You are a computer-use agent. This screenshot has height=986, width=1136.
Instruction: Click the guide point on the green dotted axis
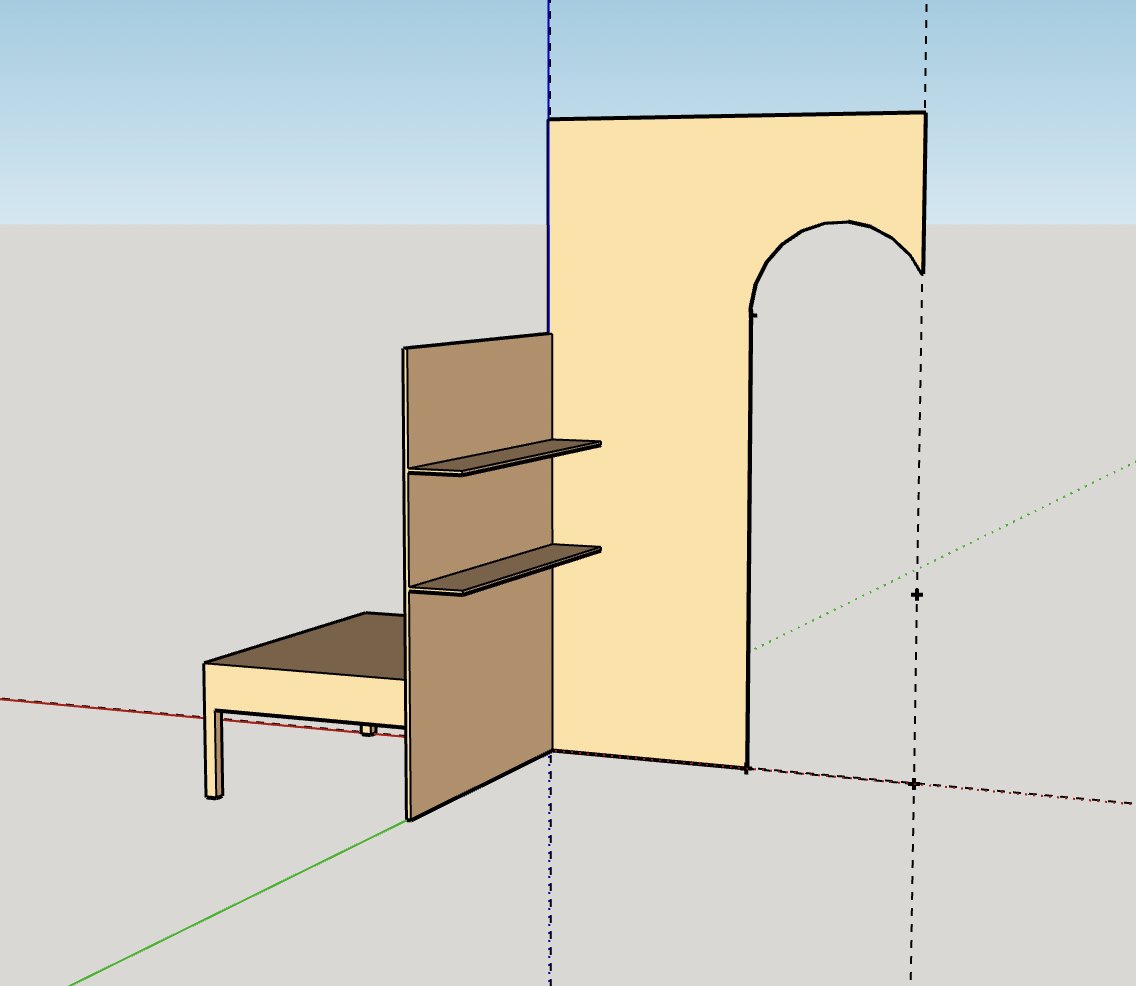pos(916,595)
